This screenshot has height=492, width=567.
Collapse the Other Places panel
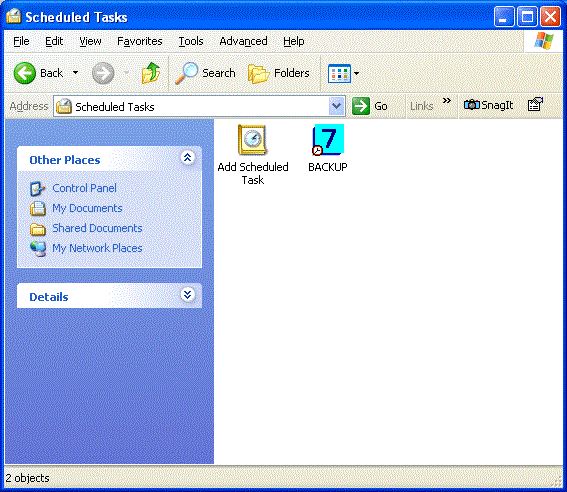point(187,158)
